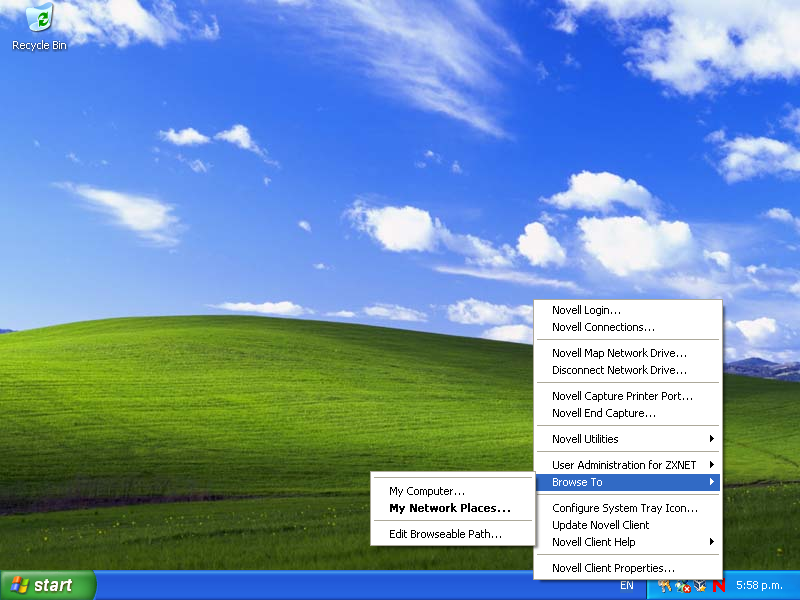Expand User Administration for ZXNET submenu
The image size is (800, 600).
pos(628,465)
